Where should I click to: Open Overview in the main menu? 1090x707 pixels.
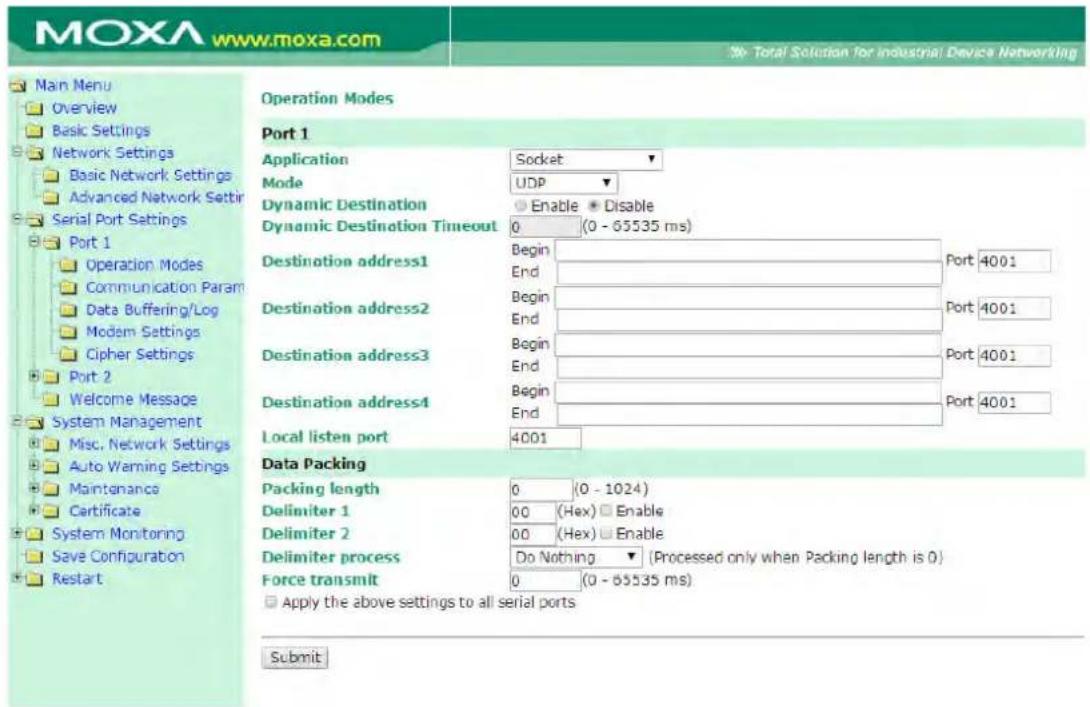(84, 108)
